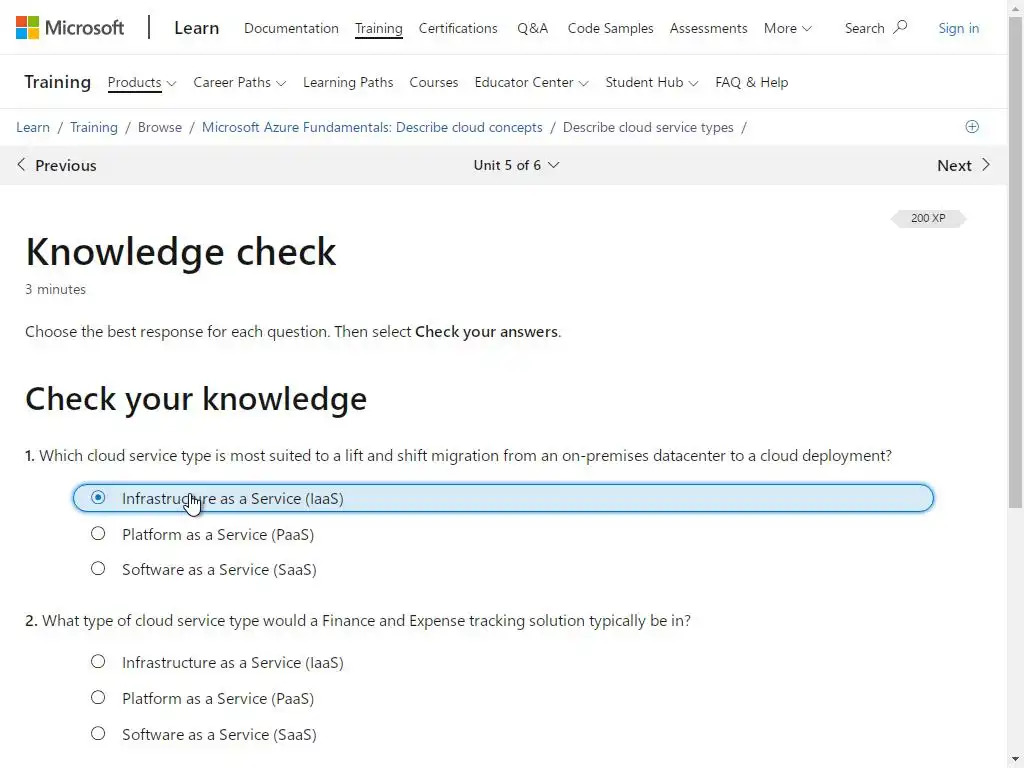Click the Search button label
The width and height of the screenshot is (1024, 768).
coord(865,28)
